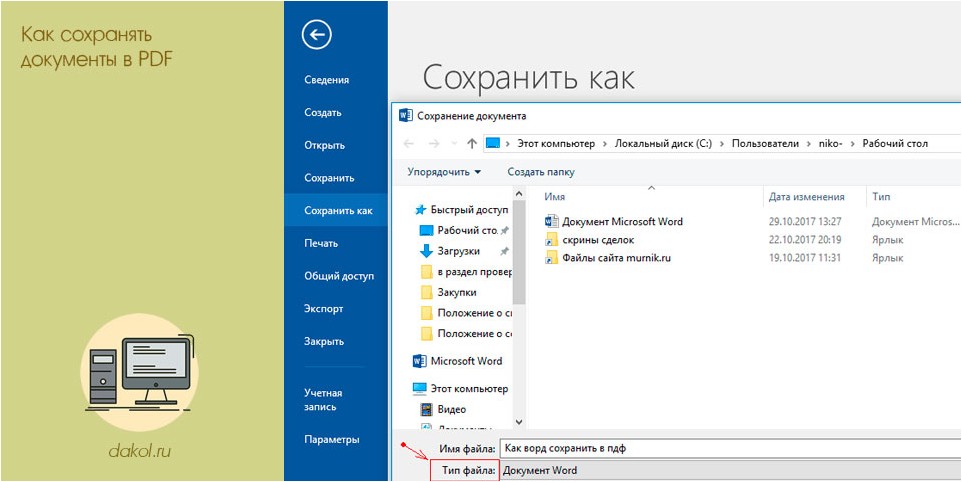Open the Сведения backstage tab

326,80
